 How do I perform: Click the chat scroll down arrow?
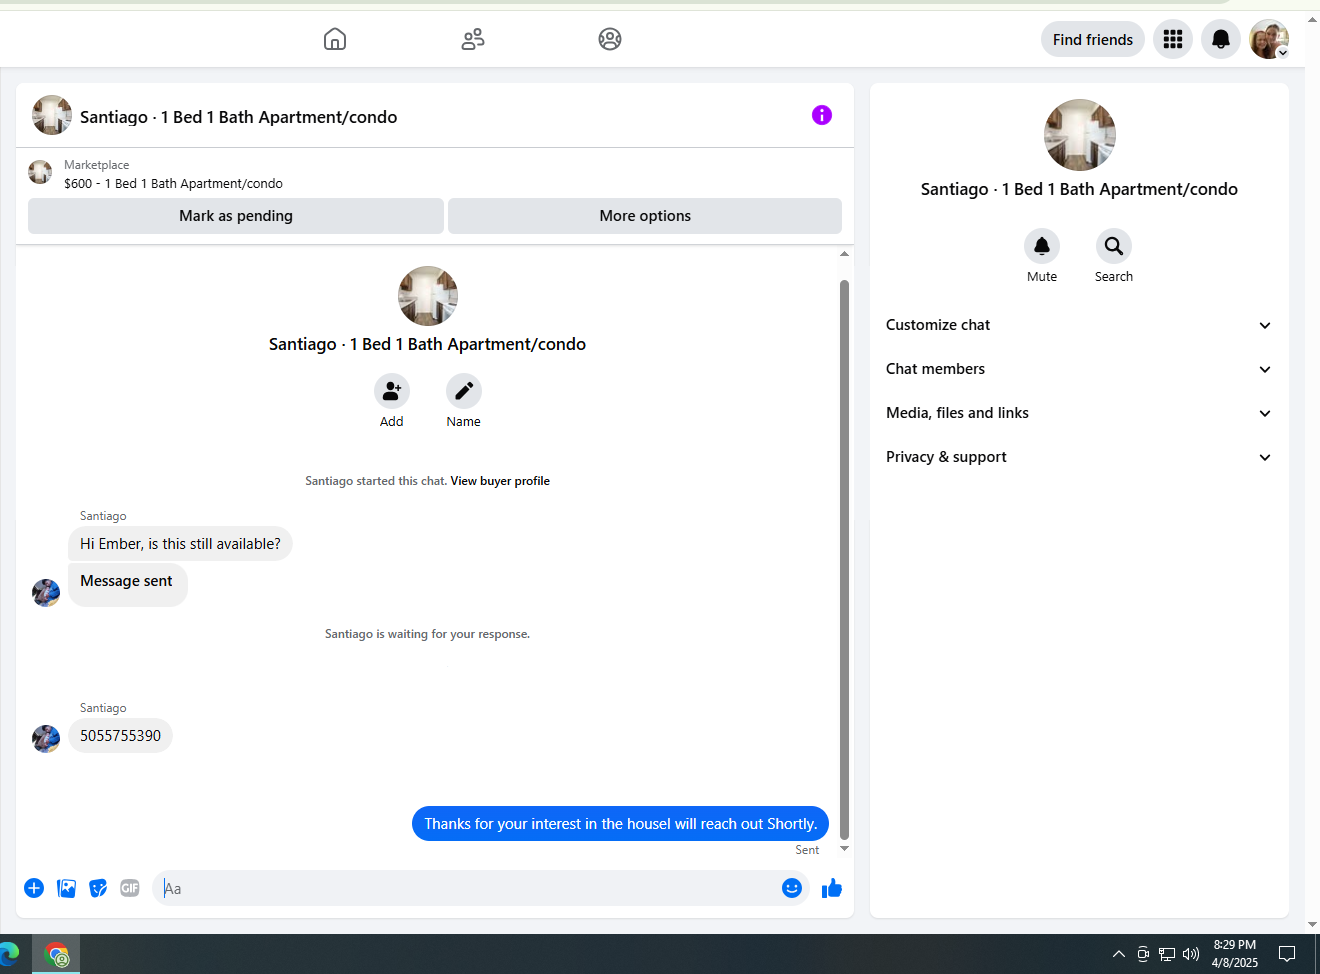(844, 848)
